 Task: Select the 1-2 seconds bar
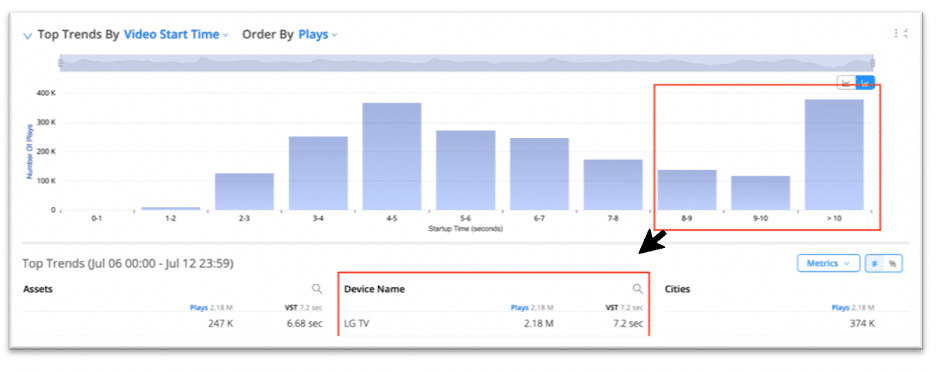(x=171, y=208)
